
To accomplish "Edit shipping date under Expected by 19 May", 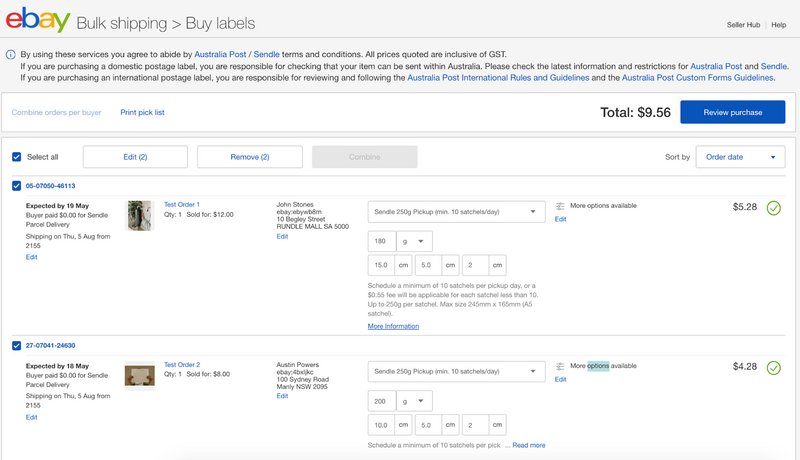I will [32, 257].
